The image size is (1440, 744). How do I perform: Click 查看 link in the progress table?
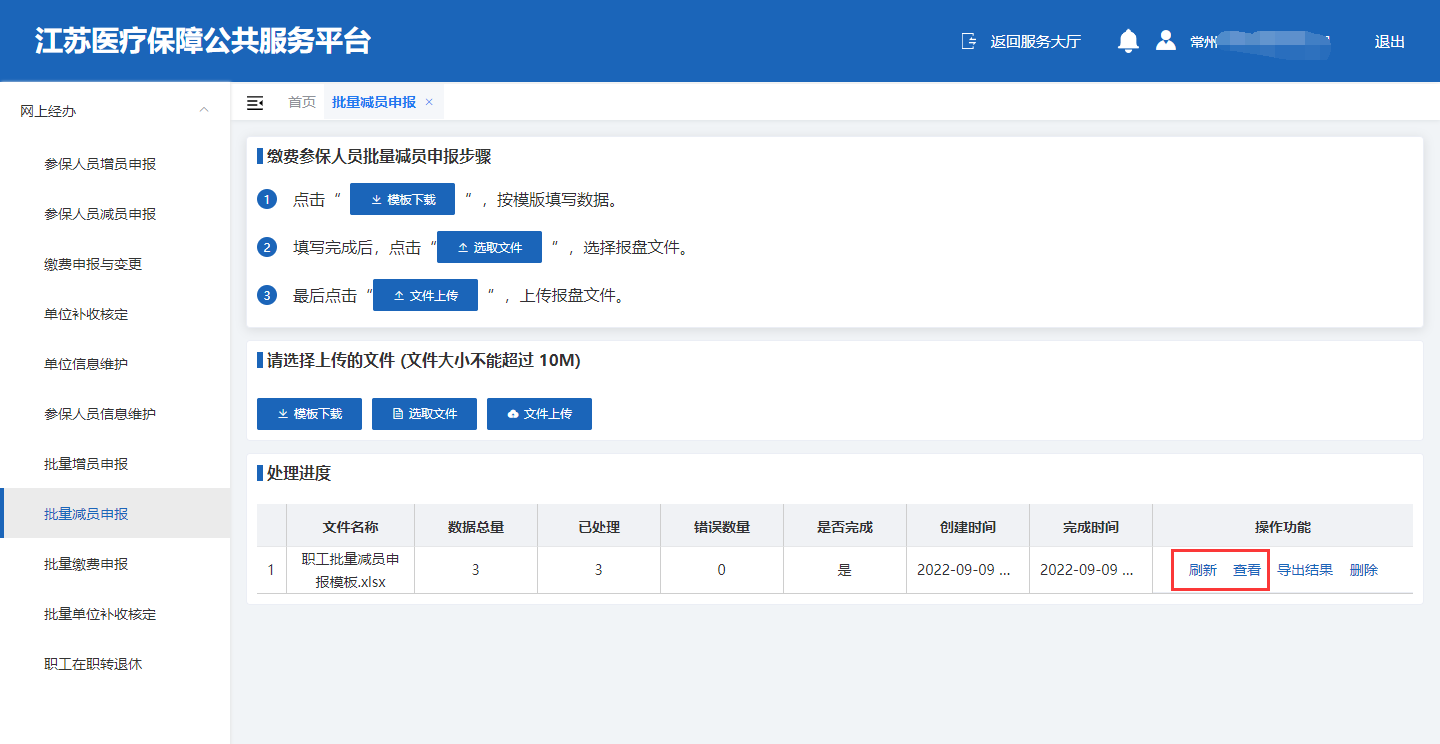(x=1246, y=570)
